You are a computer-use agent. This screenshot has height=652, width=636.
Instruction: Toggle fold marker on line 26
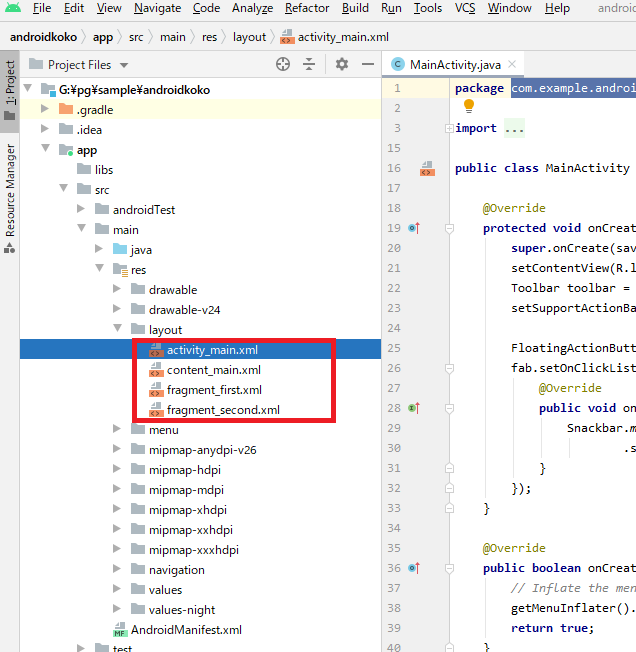pos(449,368)
